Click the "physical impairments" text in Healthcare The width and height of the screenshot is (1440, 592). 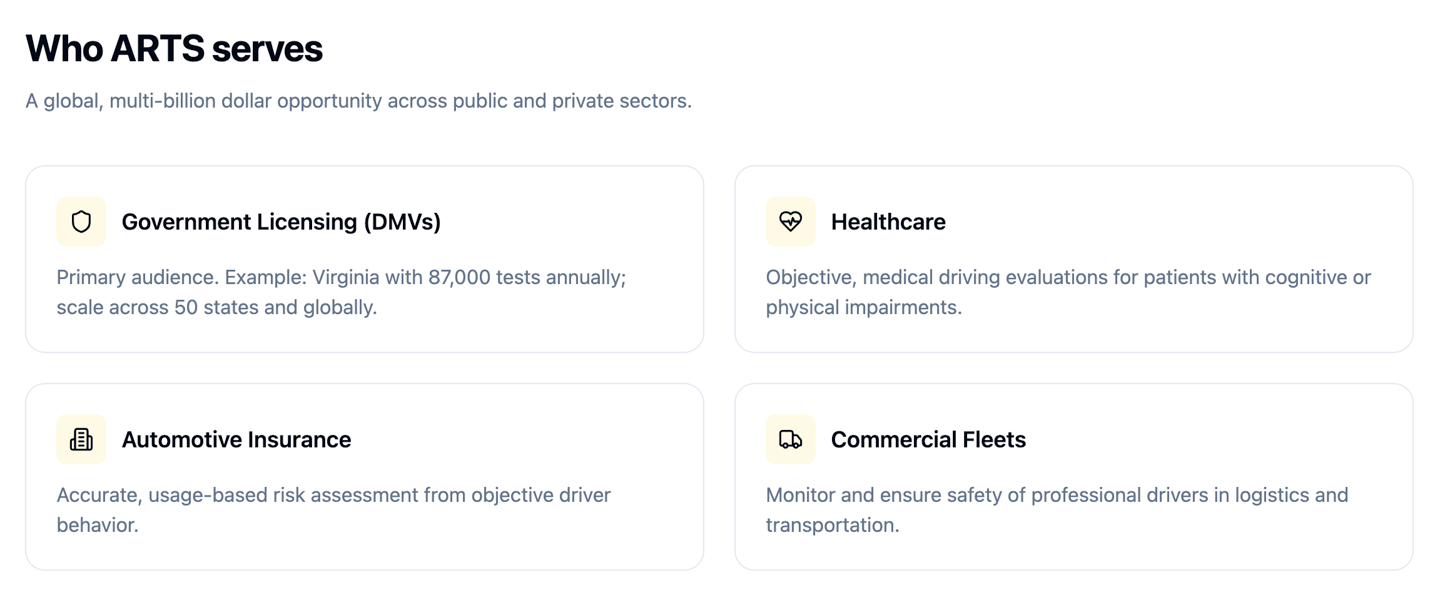coord(863,307)
